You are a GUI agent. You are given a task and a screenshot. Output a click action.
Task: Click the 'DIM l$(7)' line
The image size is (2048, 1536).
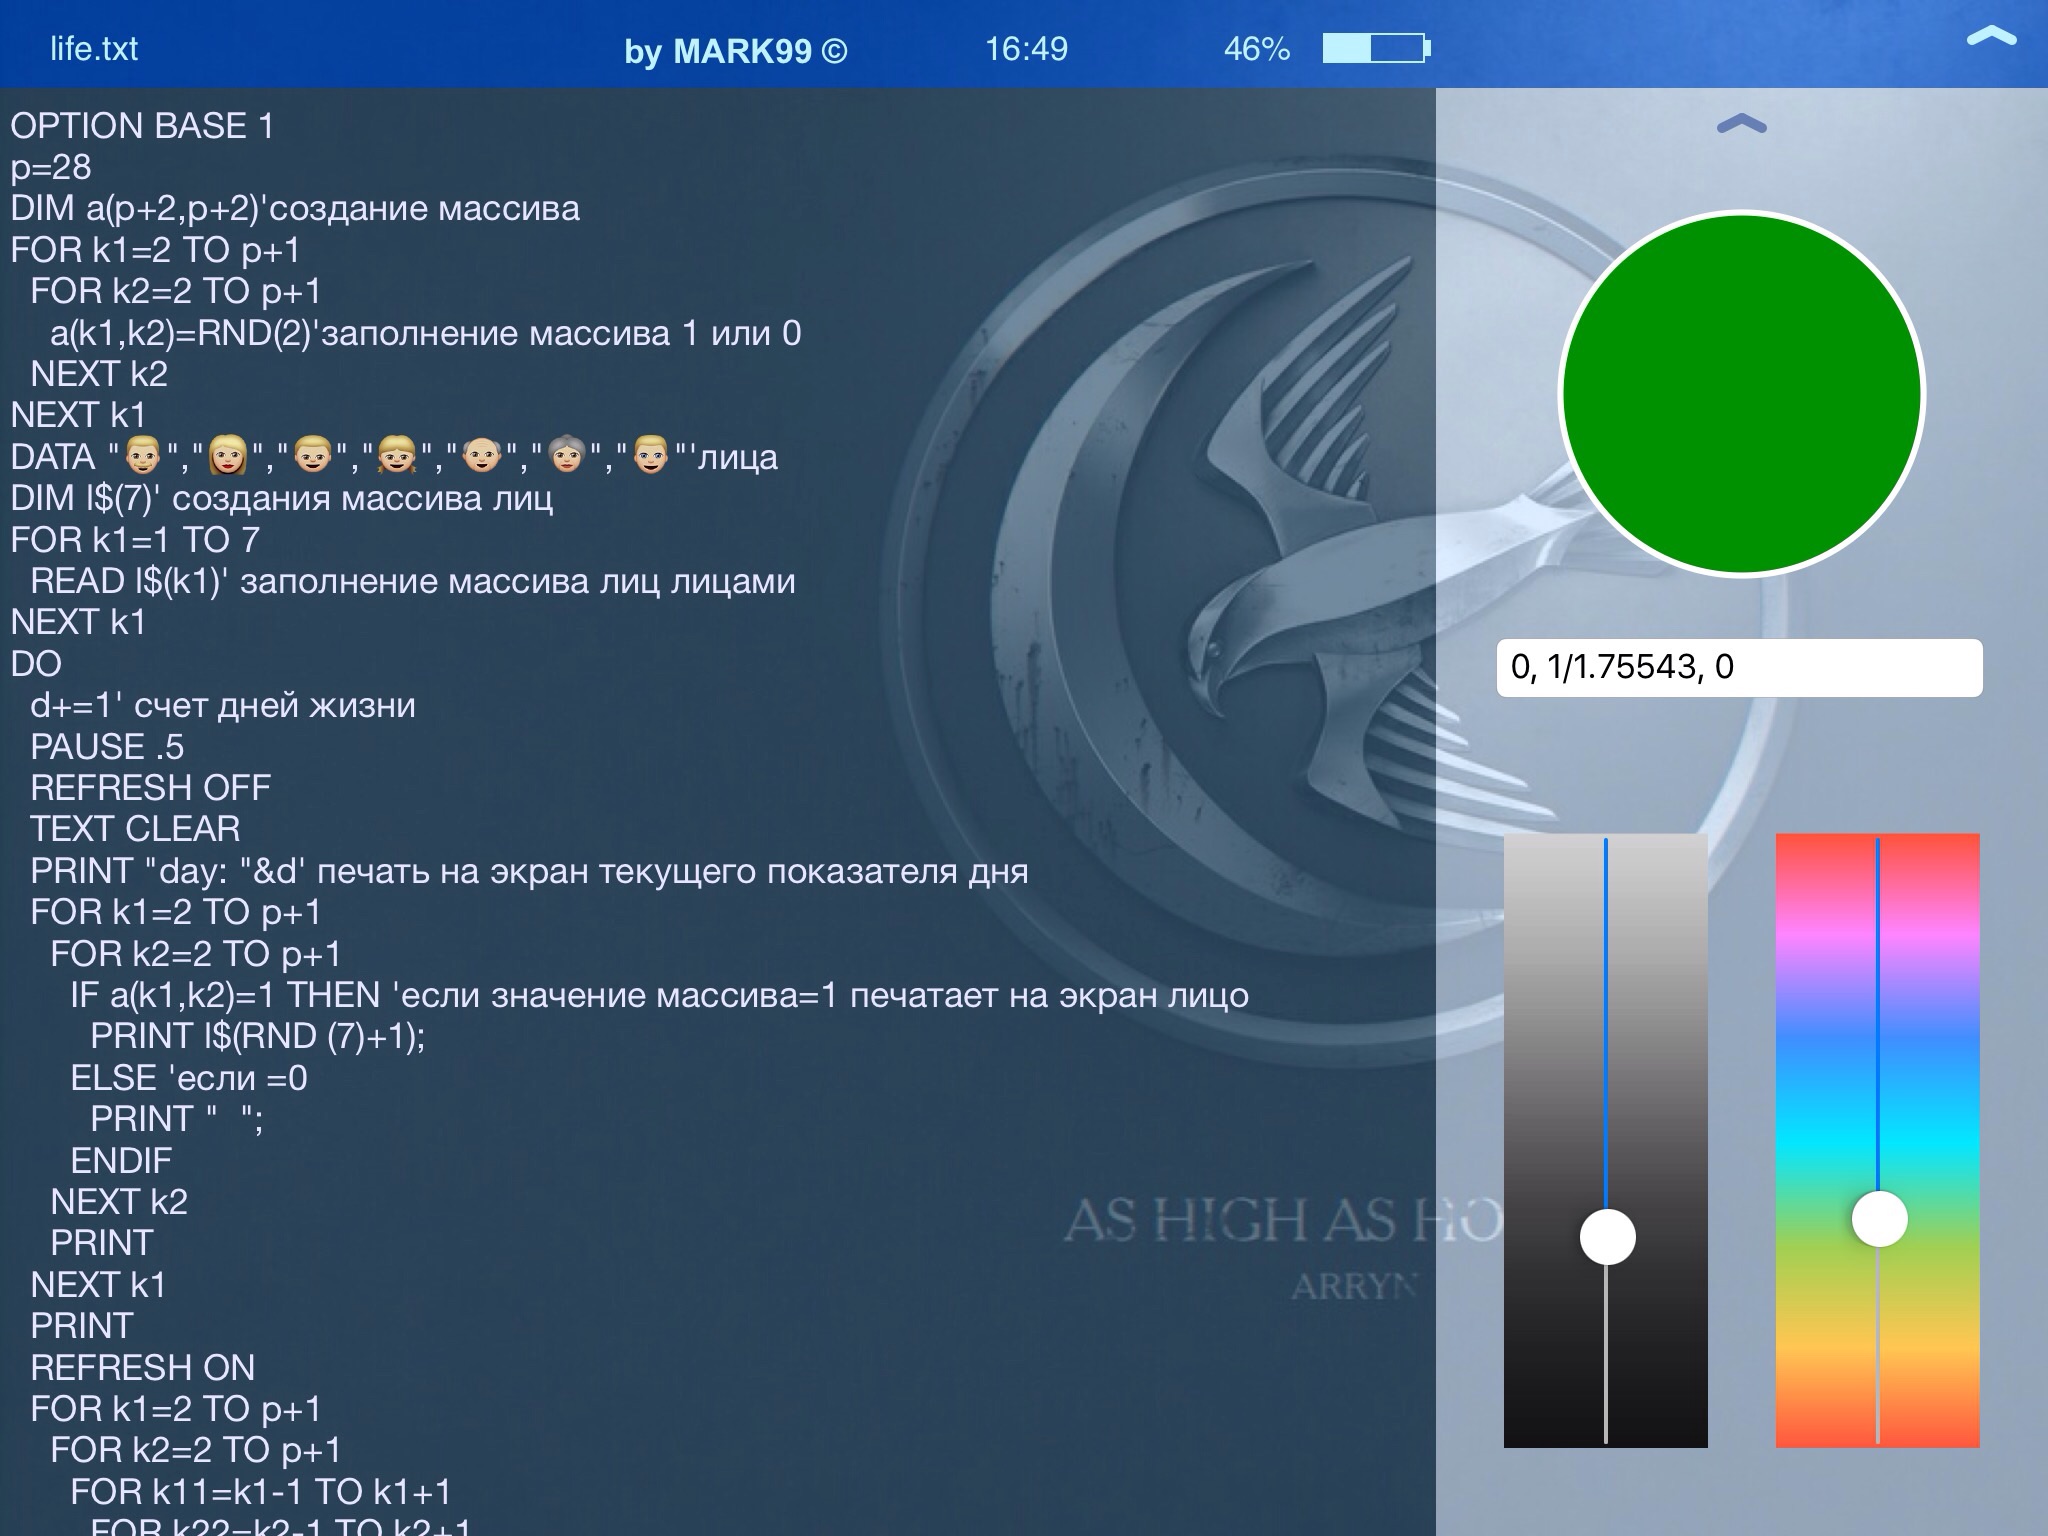point(281,498)
